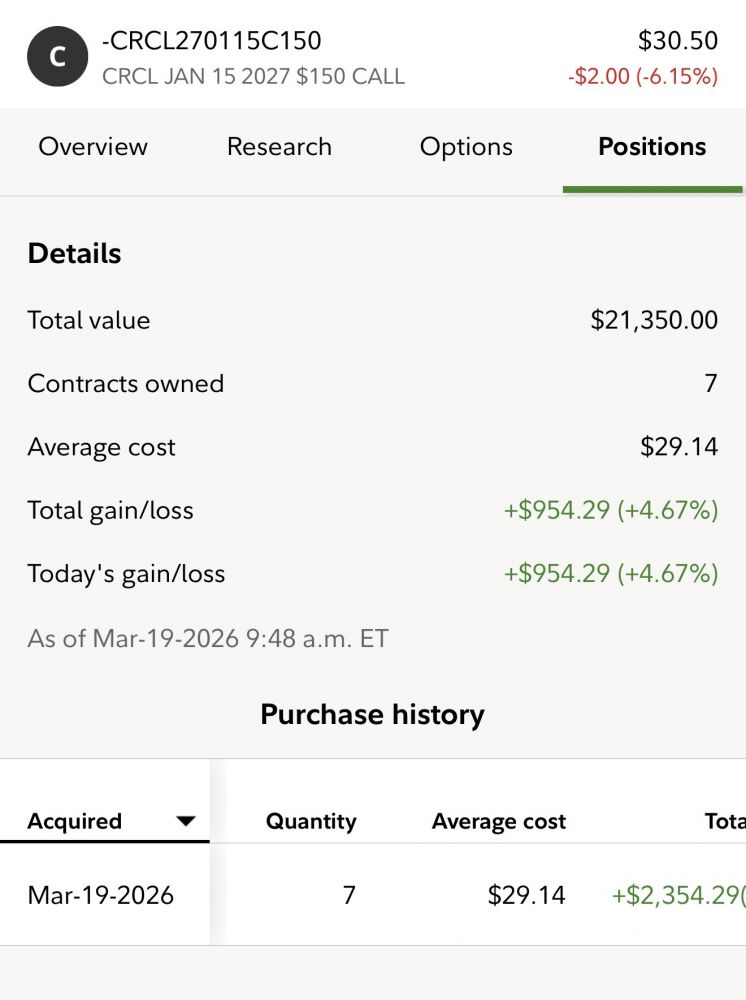Click the round C ticker icon
The width and height of the screenshot is (746, 1000).
pyautogui.click(x=58, y=58)
